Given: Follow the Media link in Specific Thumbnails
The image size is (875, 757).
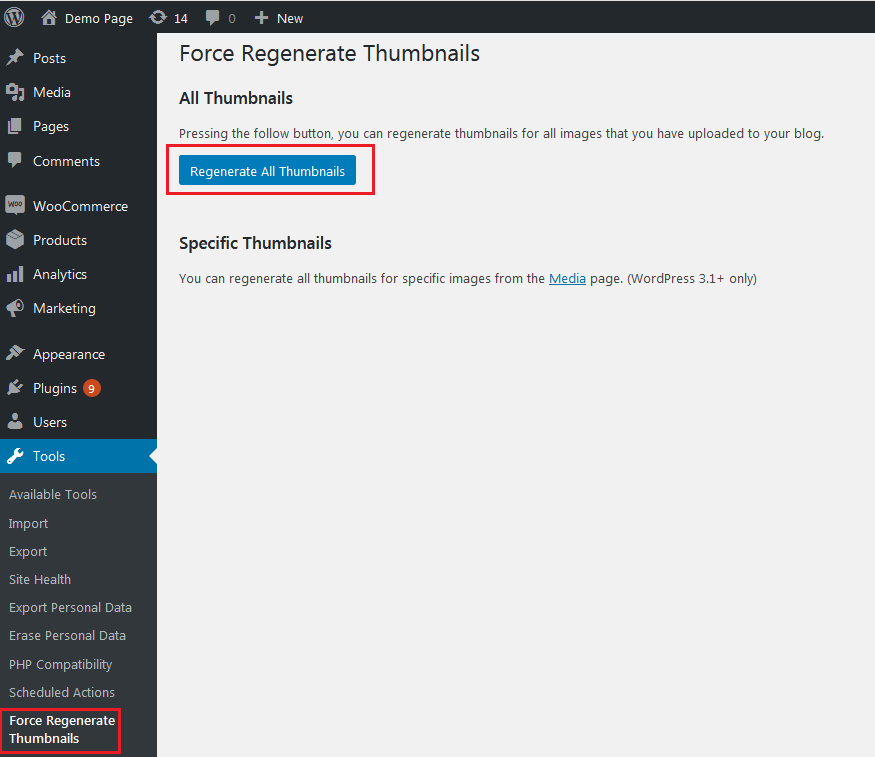Looking at the screenshot, I should coord(567,278).
